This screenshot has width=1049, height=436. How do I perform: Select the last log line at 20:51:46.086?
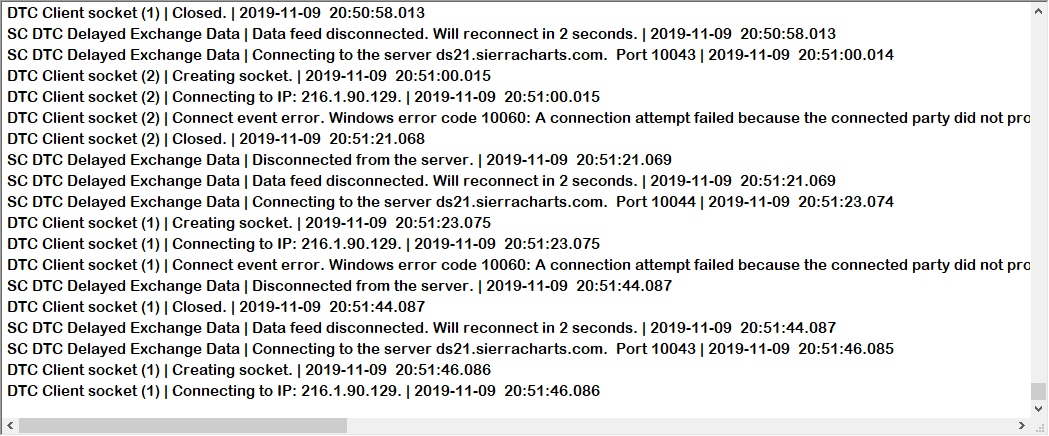tap(303, 391)
